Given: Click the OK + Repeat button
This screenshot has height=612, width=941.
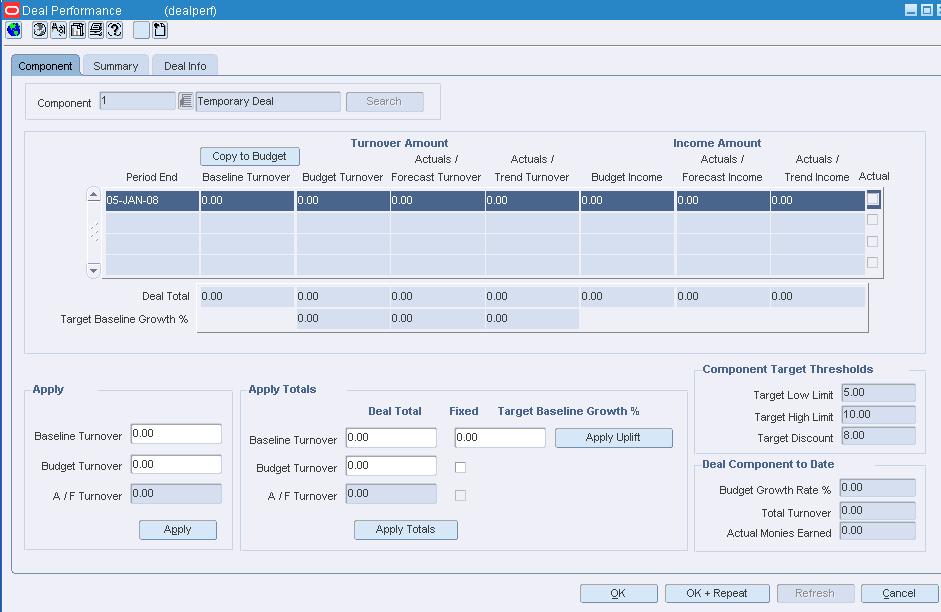Looking at the screenshot, I should (716, 593).
